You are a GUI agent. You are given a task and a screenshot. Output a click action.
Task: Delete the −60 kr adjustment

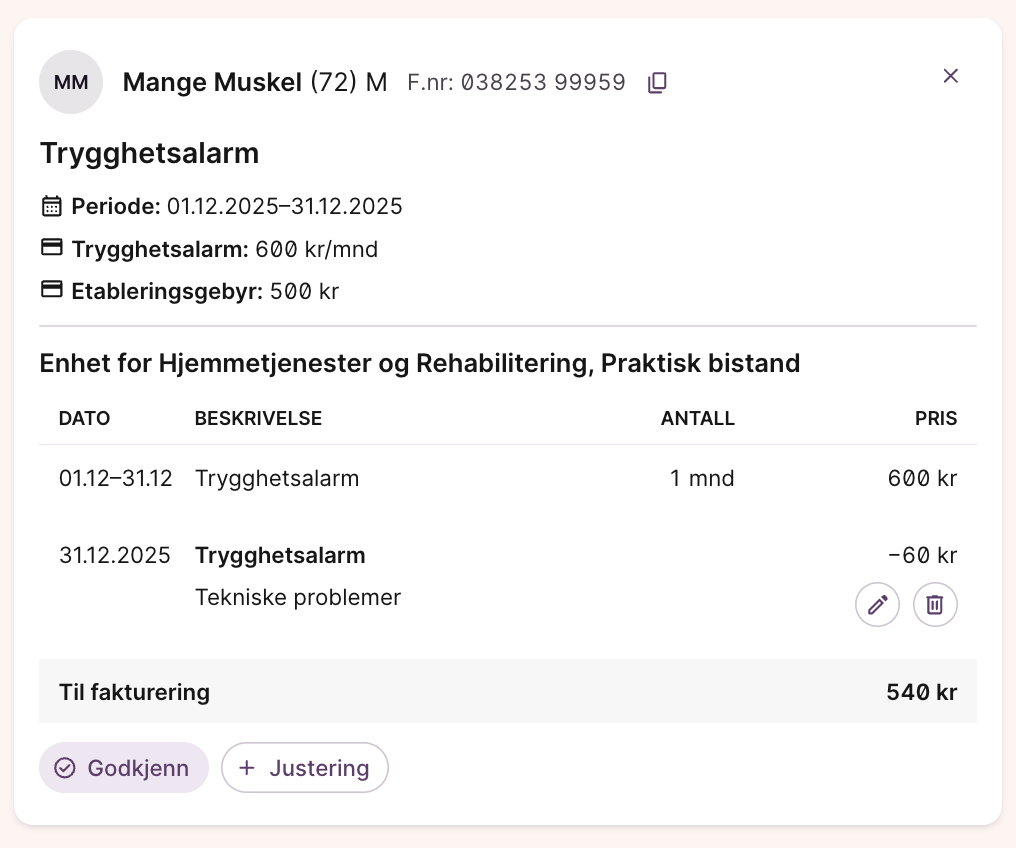click(x=935, y=605)
